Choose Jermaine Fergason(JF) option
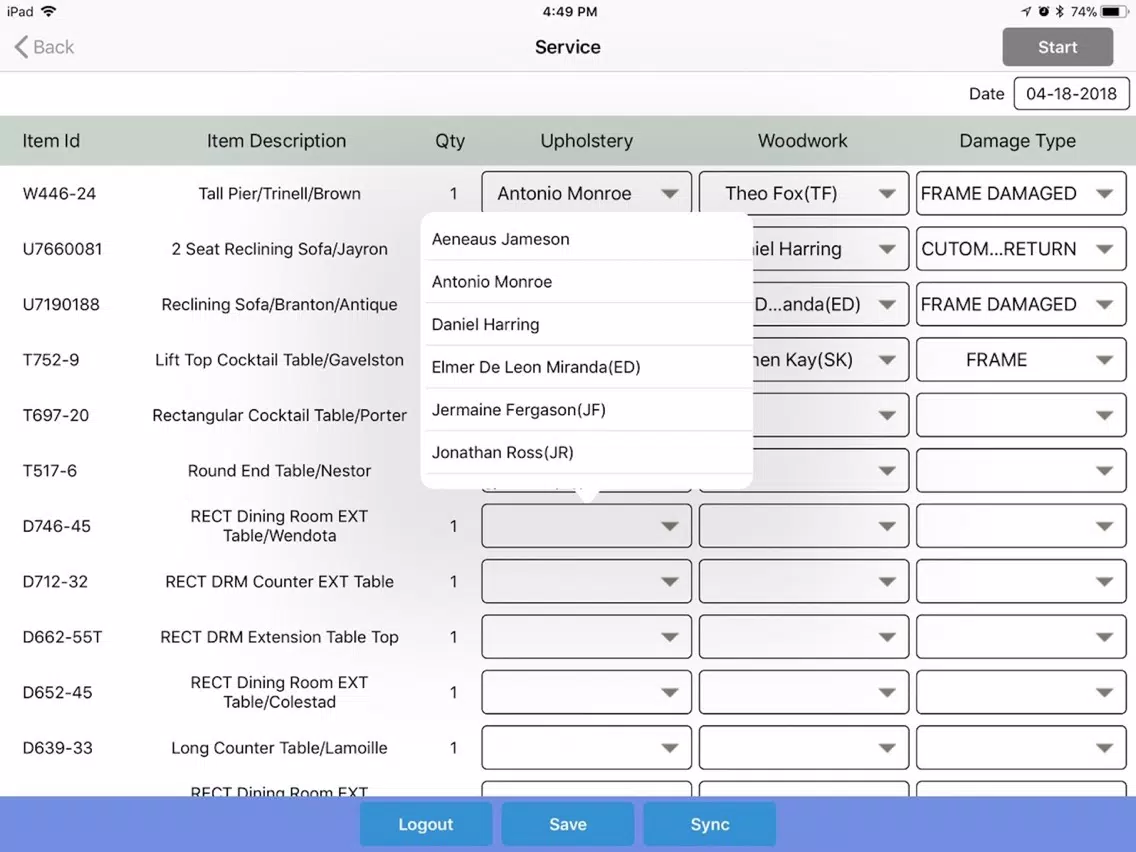The height and width of the screenshot is (852, 1136). pos(587,410)
